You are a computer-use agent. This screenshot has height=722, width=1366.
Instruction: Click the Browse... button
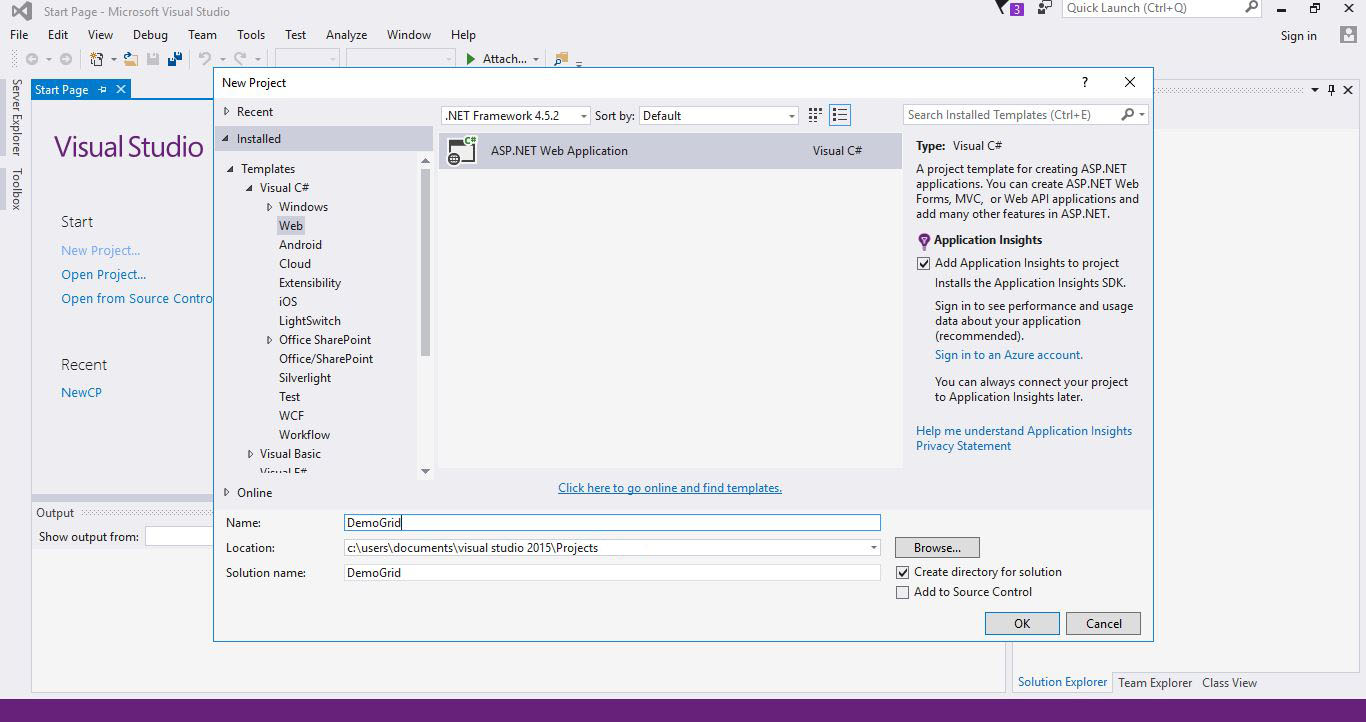pos(937,548)
